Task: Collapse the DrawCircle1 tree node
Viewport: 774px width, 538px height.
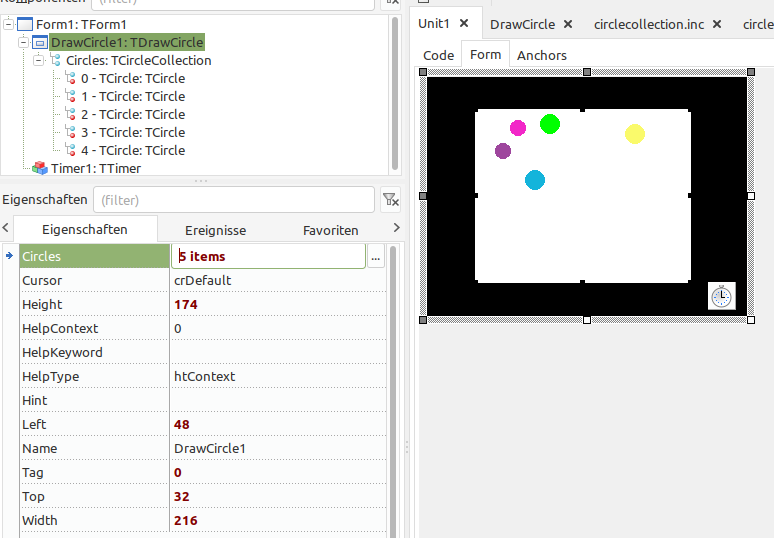Action: pos(23,42)
